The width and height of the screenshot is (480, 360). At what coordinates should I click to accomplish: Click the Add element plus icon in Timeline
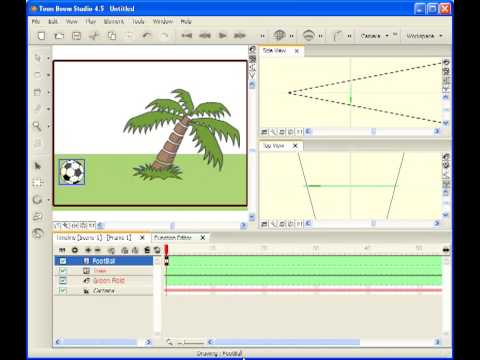[x=88, y=250]
